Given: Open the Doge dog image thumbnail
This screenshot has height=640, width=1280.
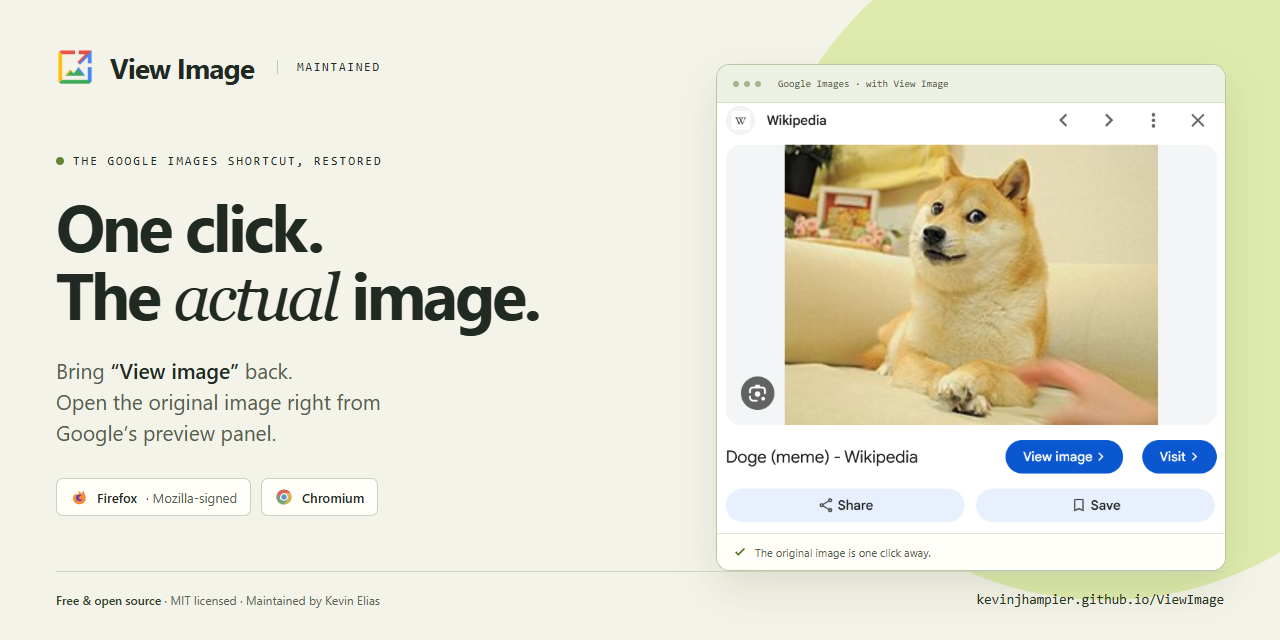Looking at the screenshot, I should point(971,285).
